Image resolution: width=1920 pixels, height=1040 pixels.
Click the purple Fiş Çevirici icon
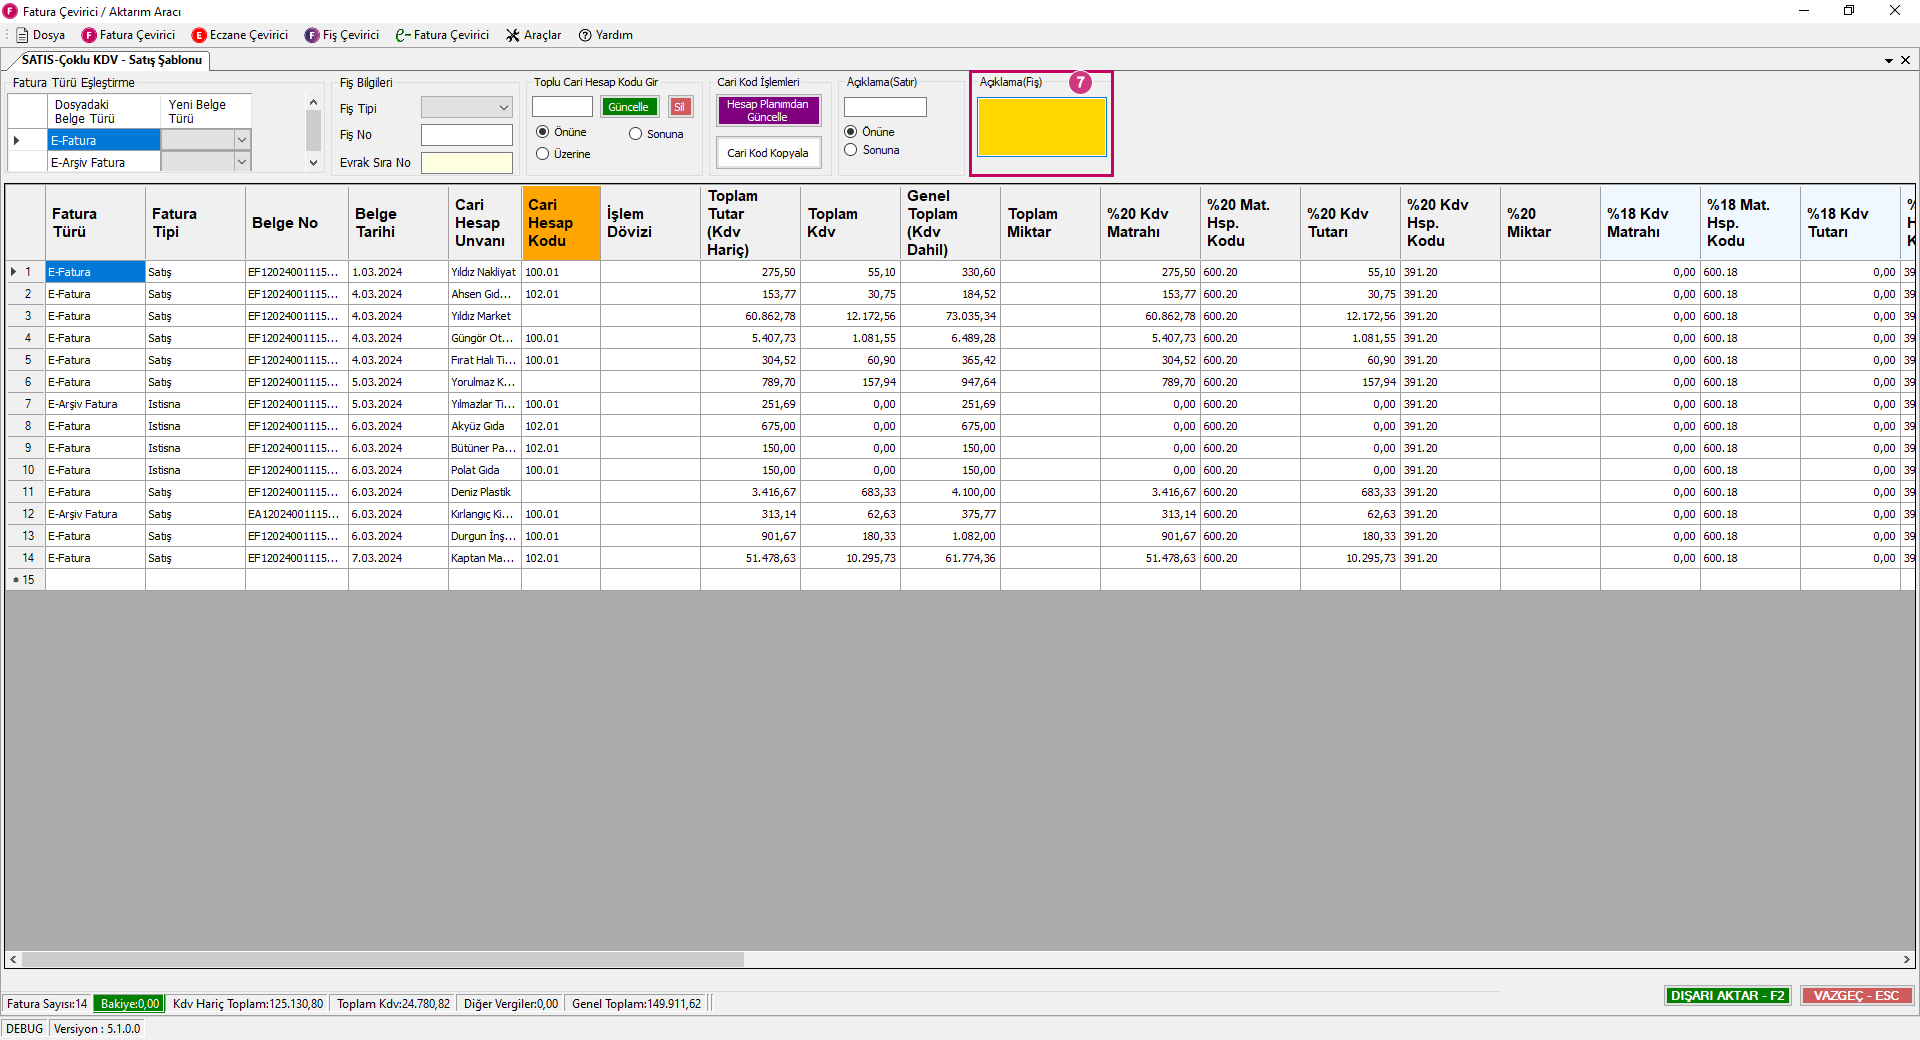pyautogui.click(x=312, y=35)
